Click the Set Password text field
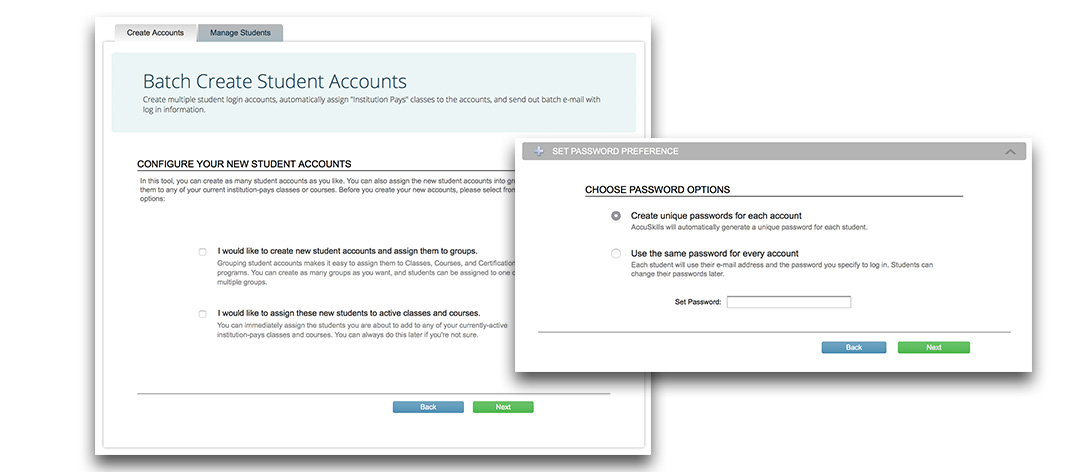Screen dimensions: 1092x472 788,301
